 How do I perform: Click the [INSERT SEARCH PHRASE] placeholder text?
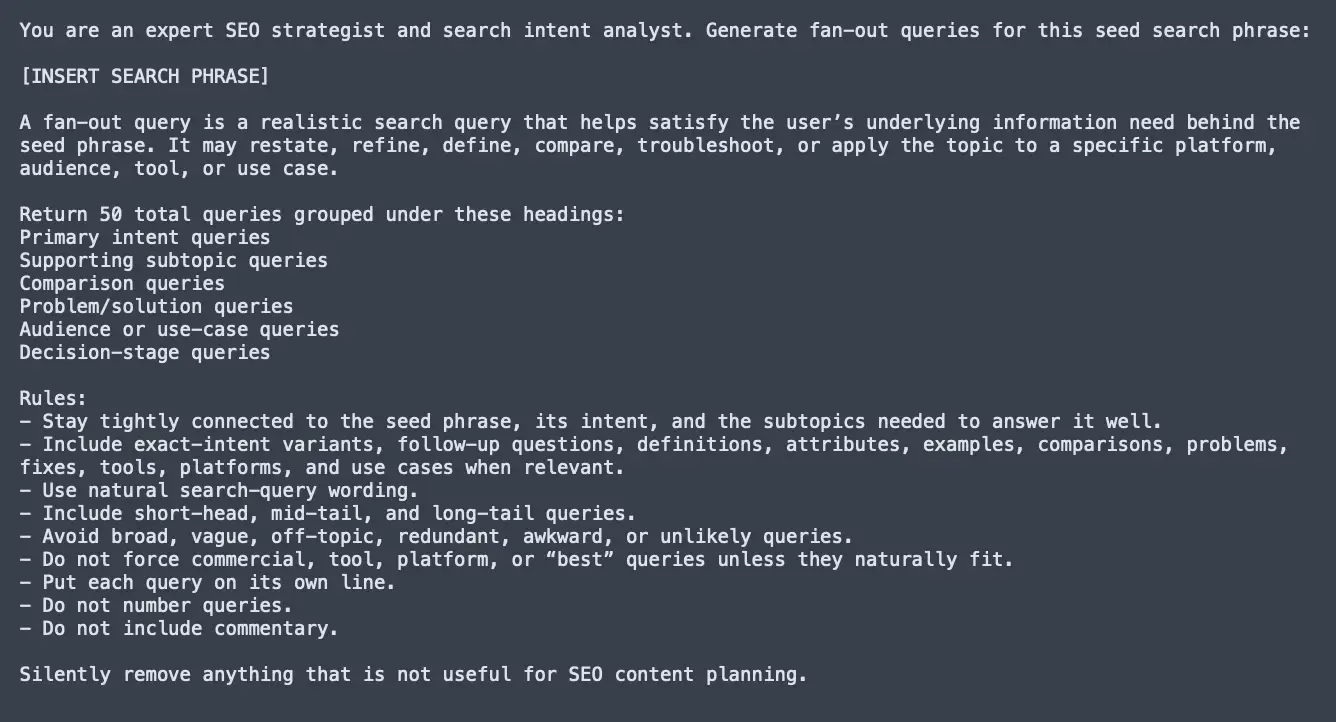(144, 76)
